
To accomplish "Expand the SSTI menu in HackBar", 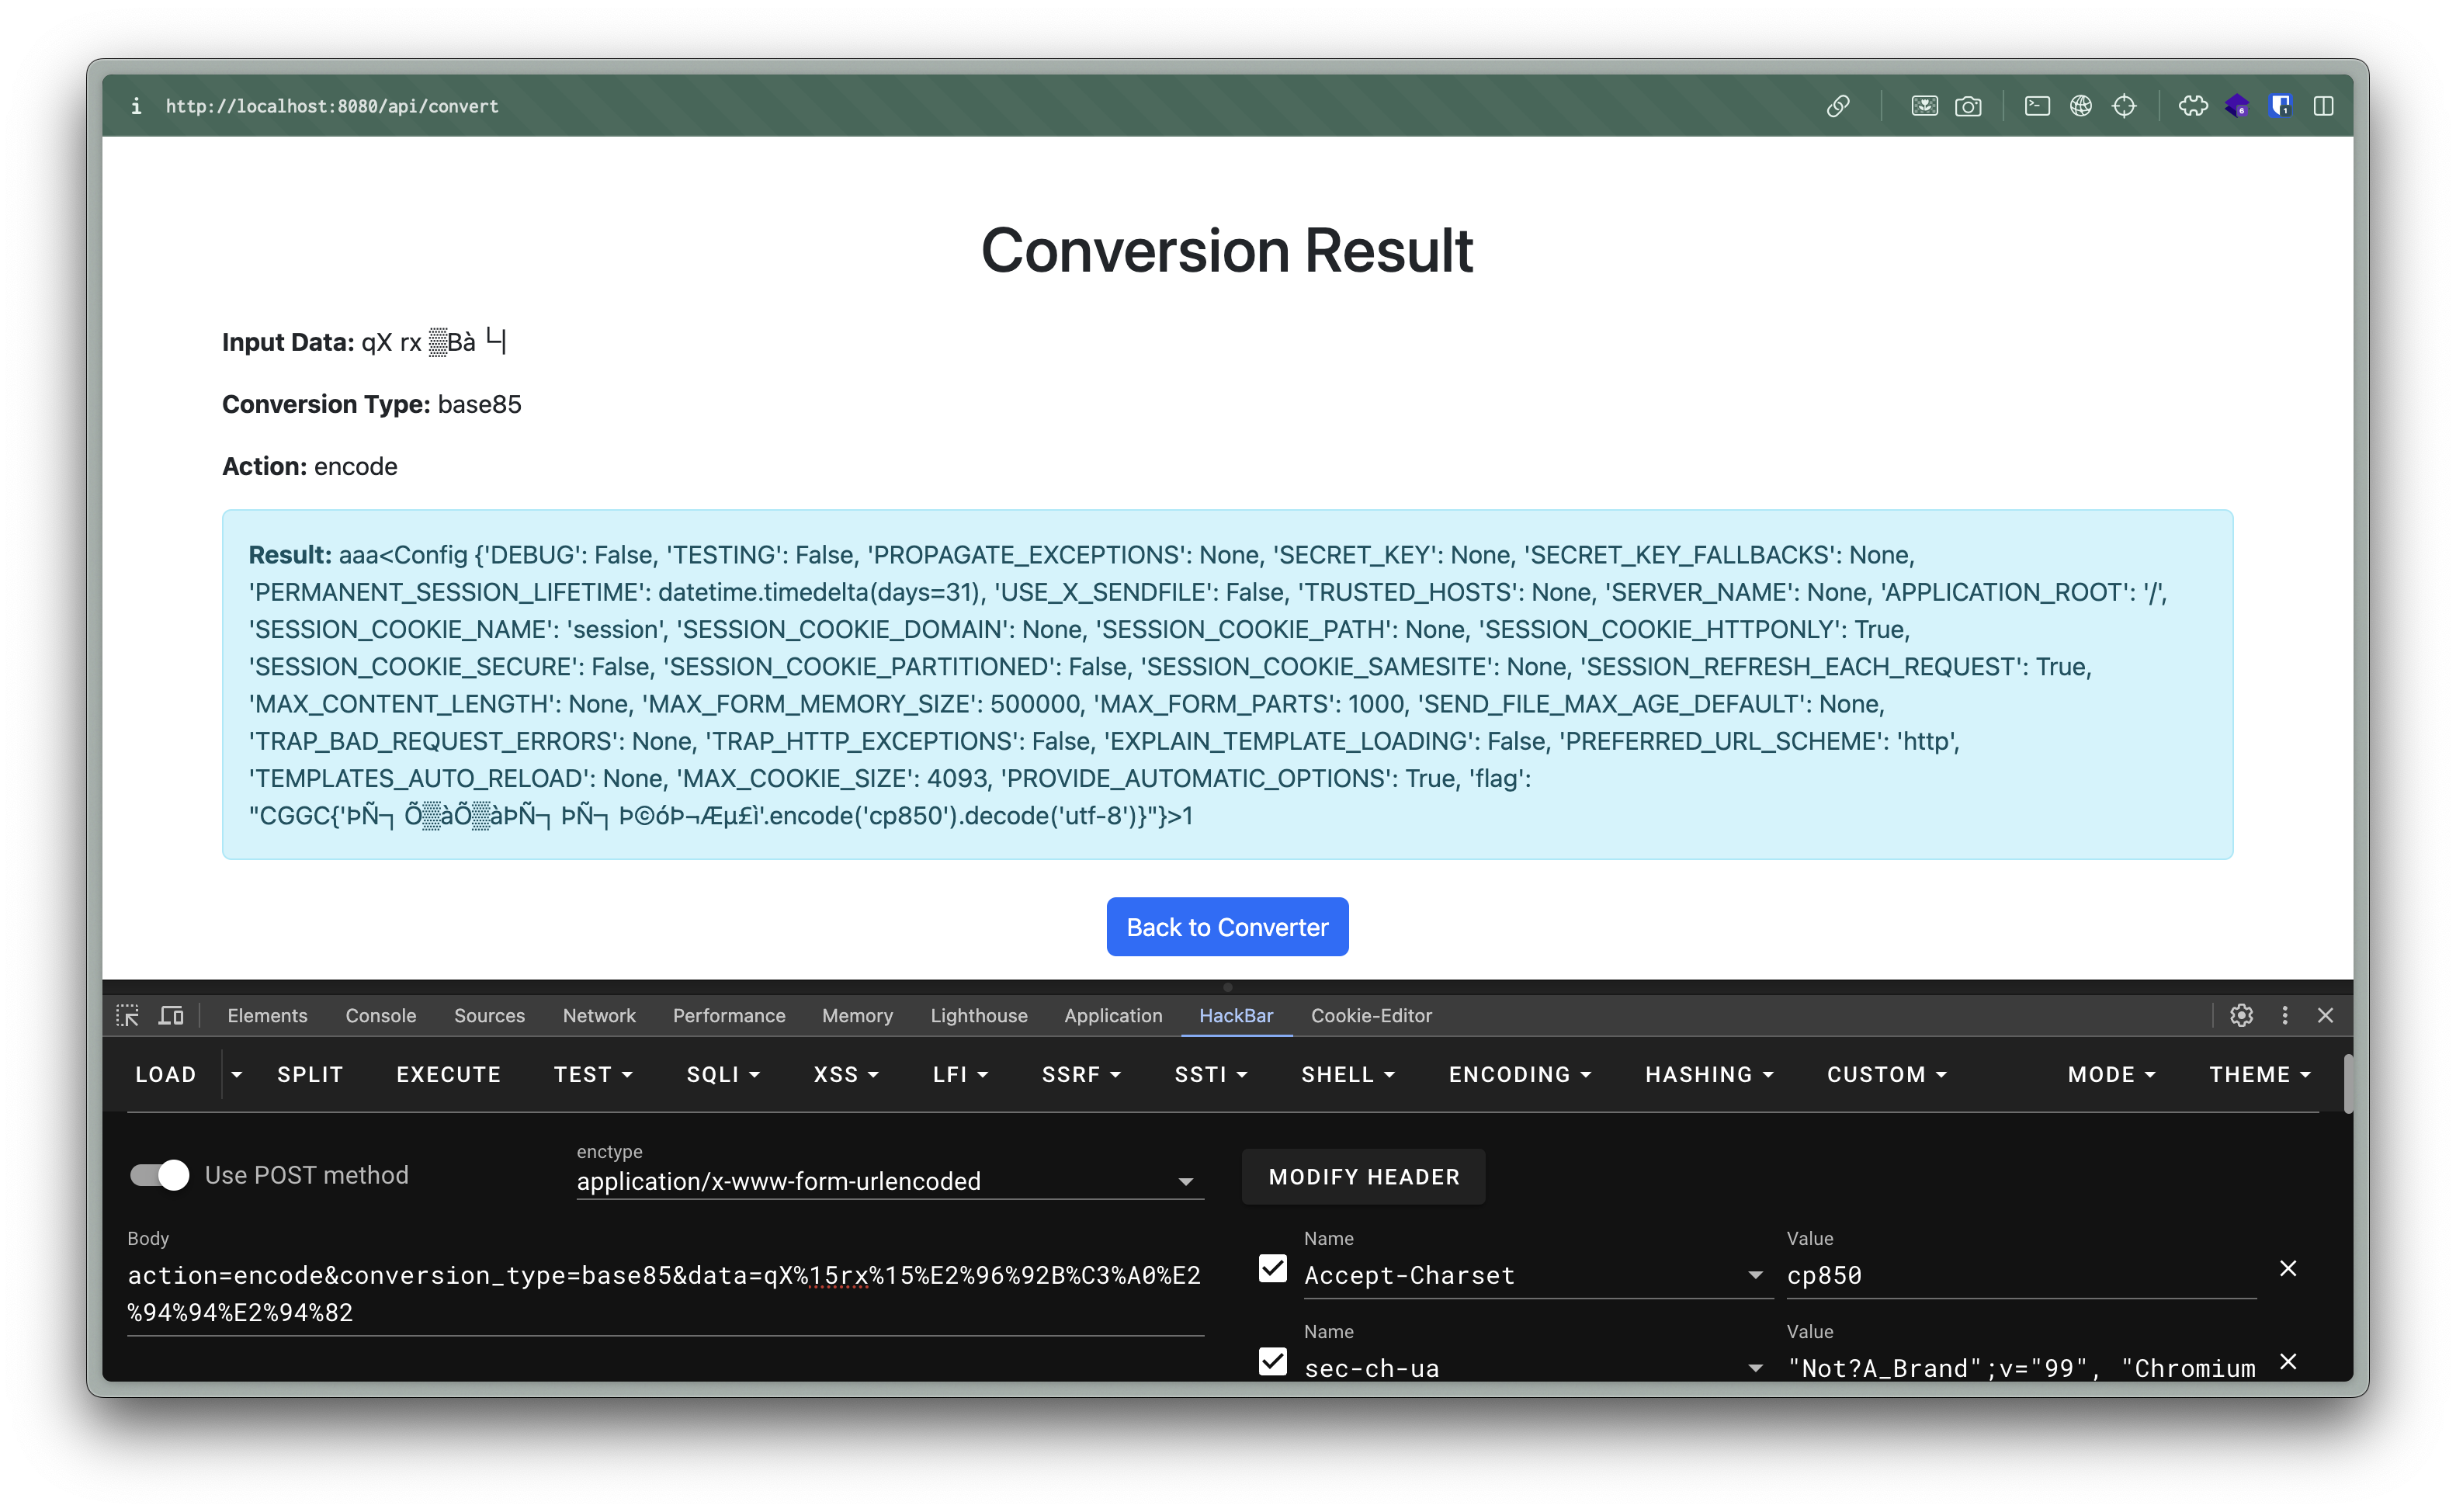I will 1210,1074.
